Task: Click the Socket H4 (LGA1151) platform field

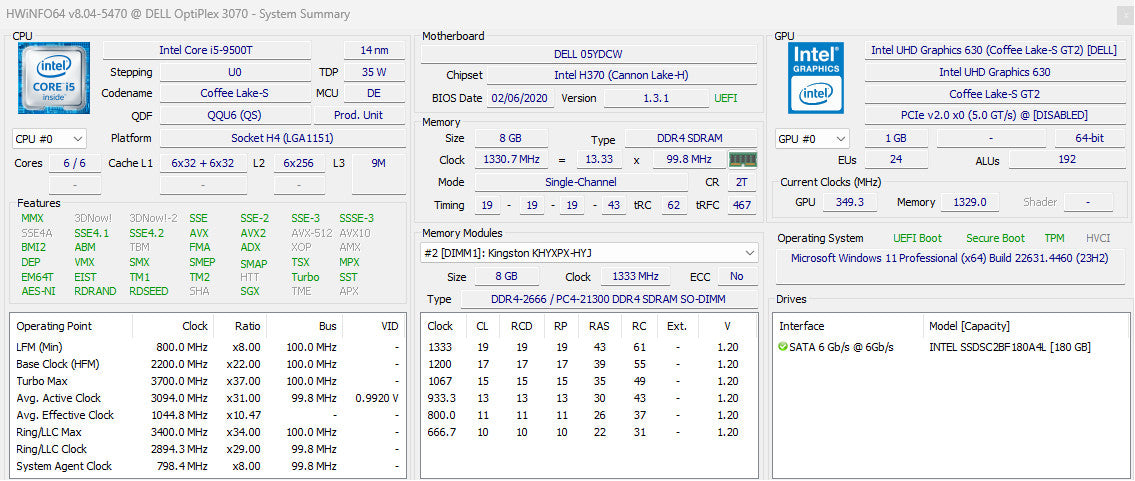Action: pyautogui.click(x=282, y=138)
